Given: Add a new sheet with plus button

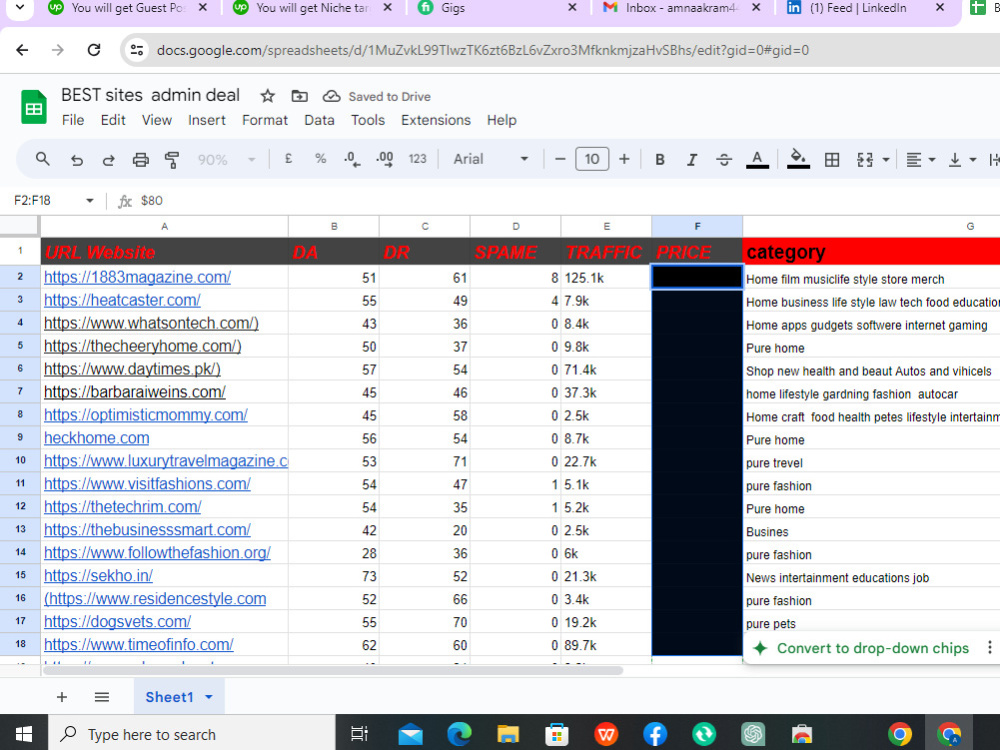Looking at the screenshot, I should tap(62, 696).
